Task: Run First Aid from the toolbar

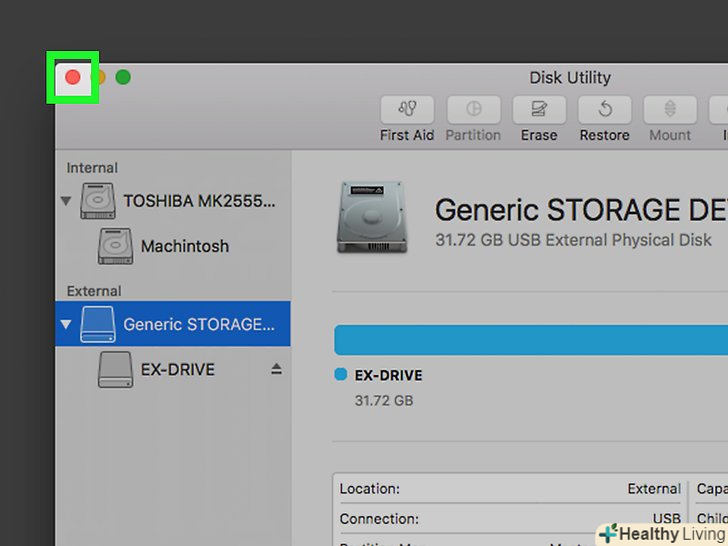Action: point(407,110)
